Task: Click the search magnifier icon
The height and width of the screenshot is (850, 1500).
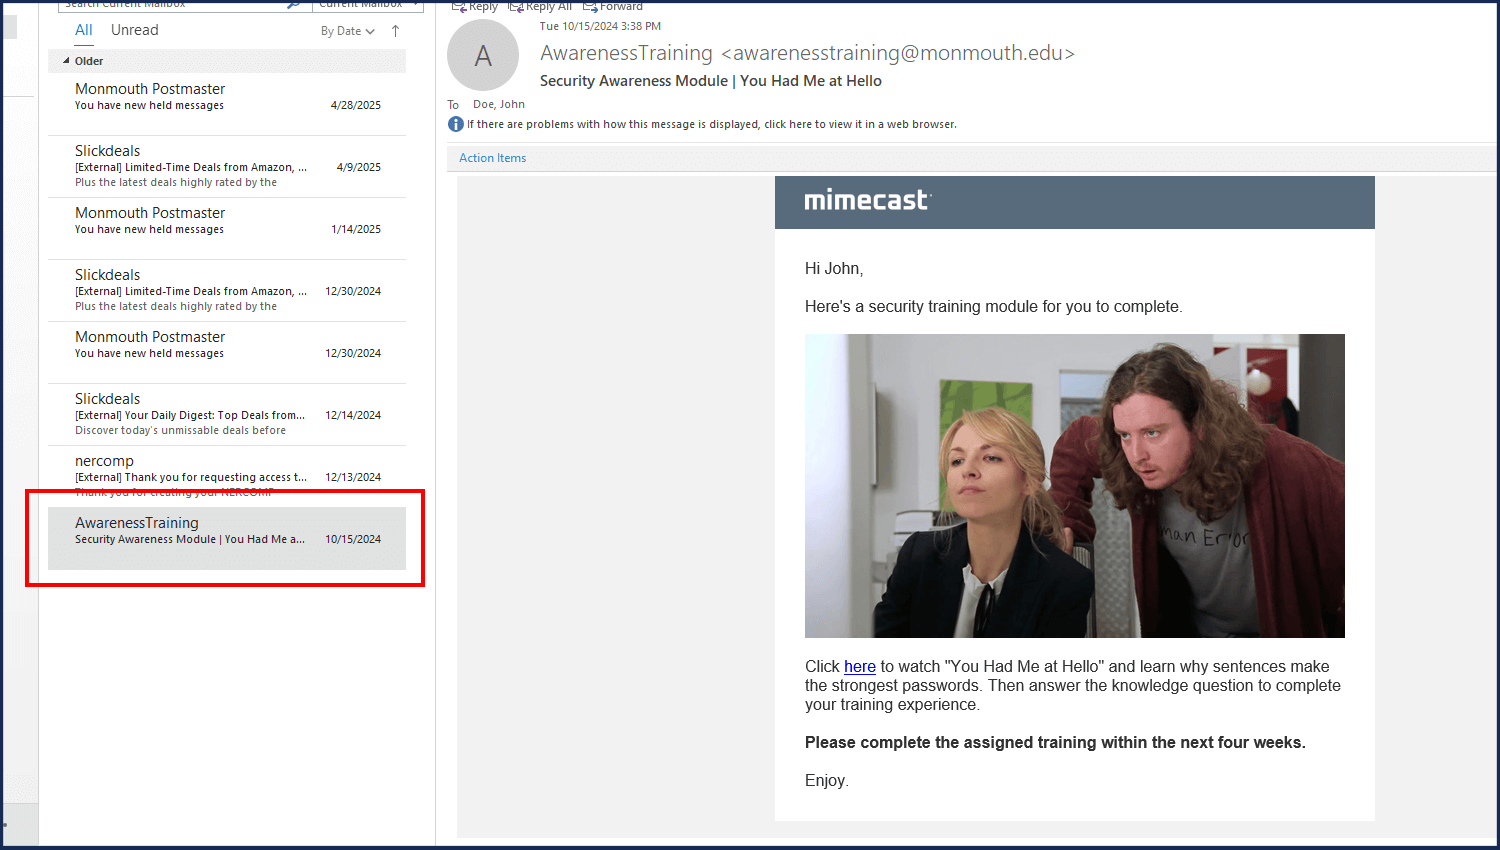Action: click(x=293, y=5)
